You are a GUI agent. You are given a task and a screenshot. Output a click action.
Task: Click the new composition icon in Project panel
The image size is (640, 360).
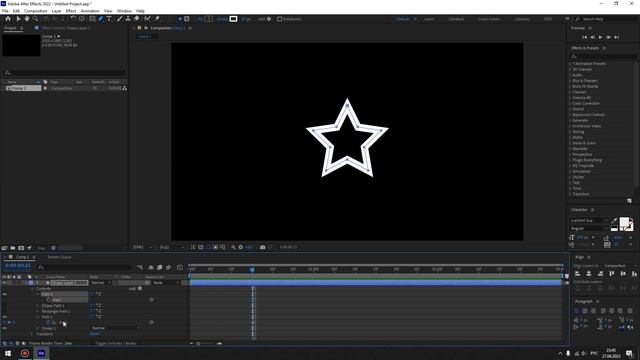click(x=21, y=248)
